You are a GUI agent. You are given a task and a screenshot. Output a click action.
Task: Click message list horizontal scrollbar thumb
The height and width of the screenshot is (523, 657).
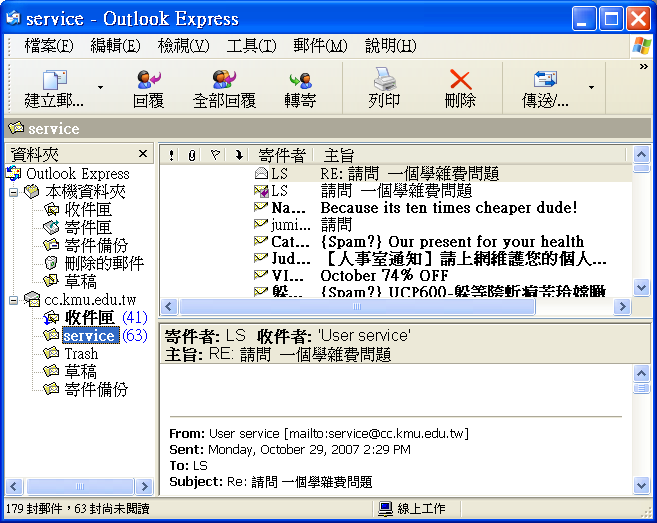357,307
